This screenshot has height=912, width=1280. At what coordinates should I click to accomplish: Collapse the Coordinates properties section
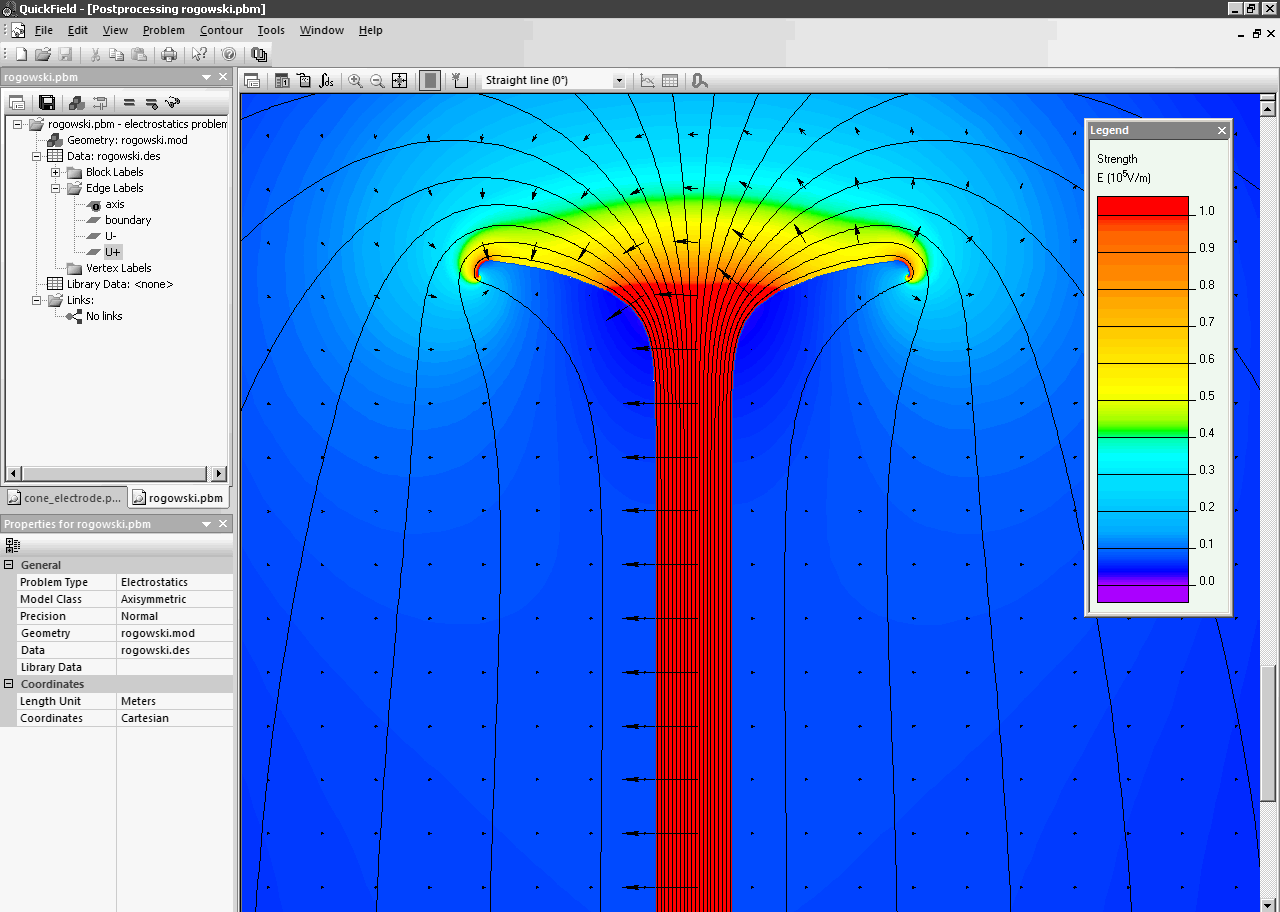click(x=9, y=684)
